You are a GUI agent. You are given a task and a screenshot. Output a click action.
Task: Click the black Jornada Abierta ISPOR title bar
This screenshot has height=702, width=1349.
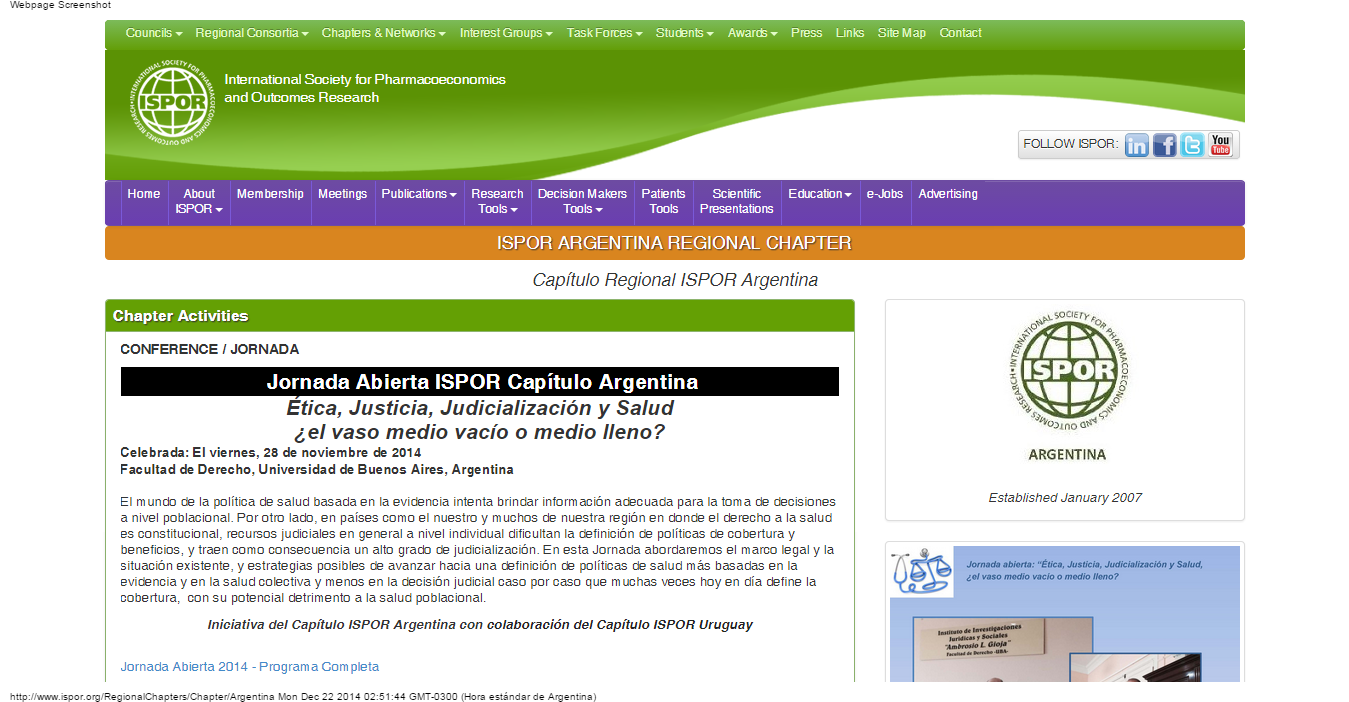coord(480,382)
